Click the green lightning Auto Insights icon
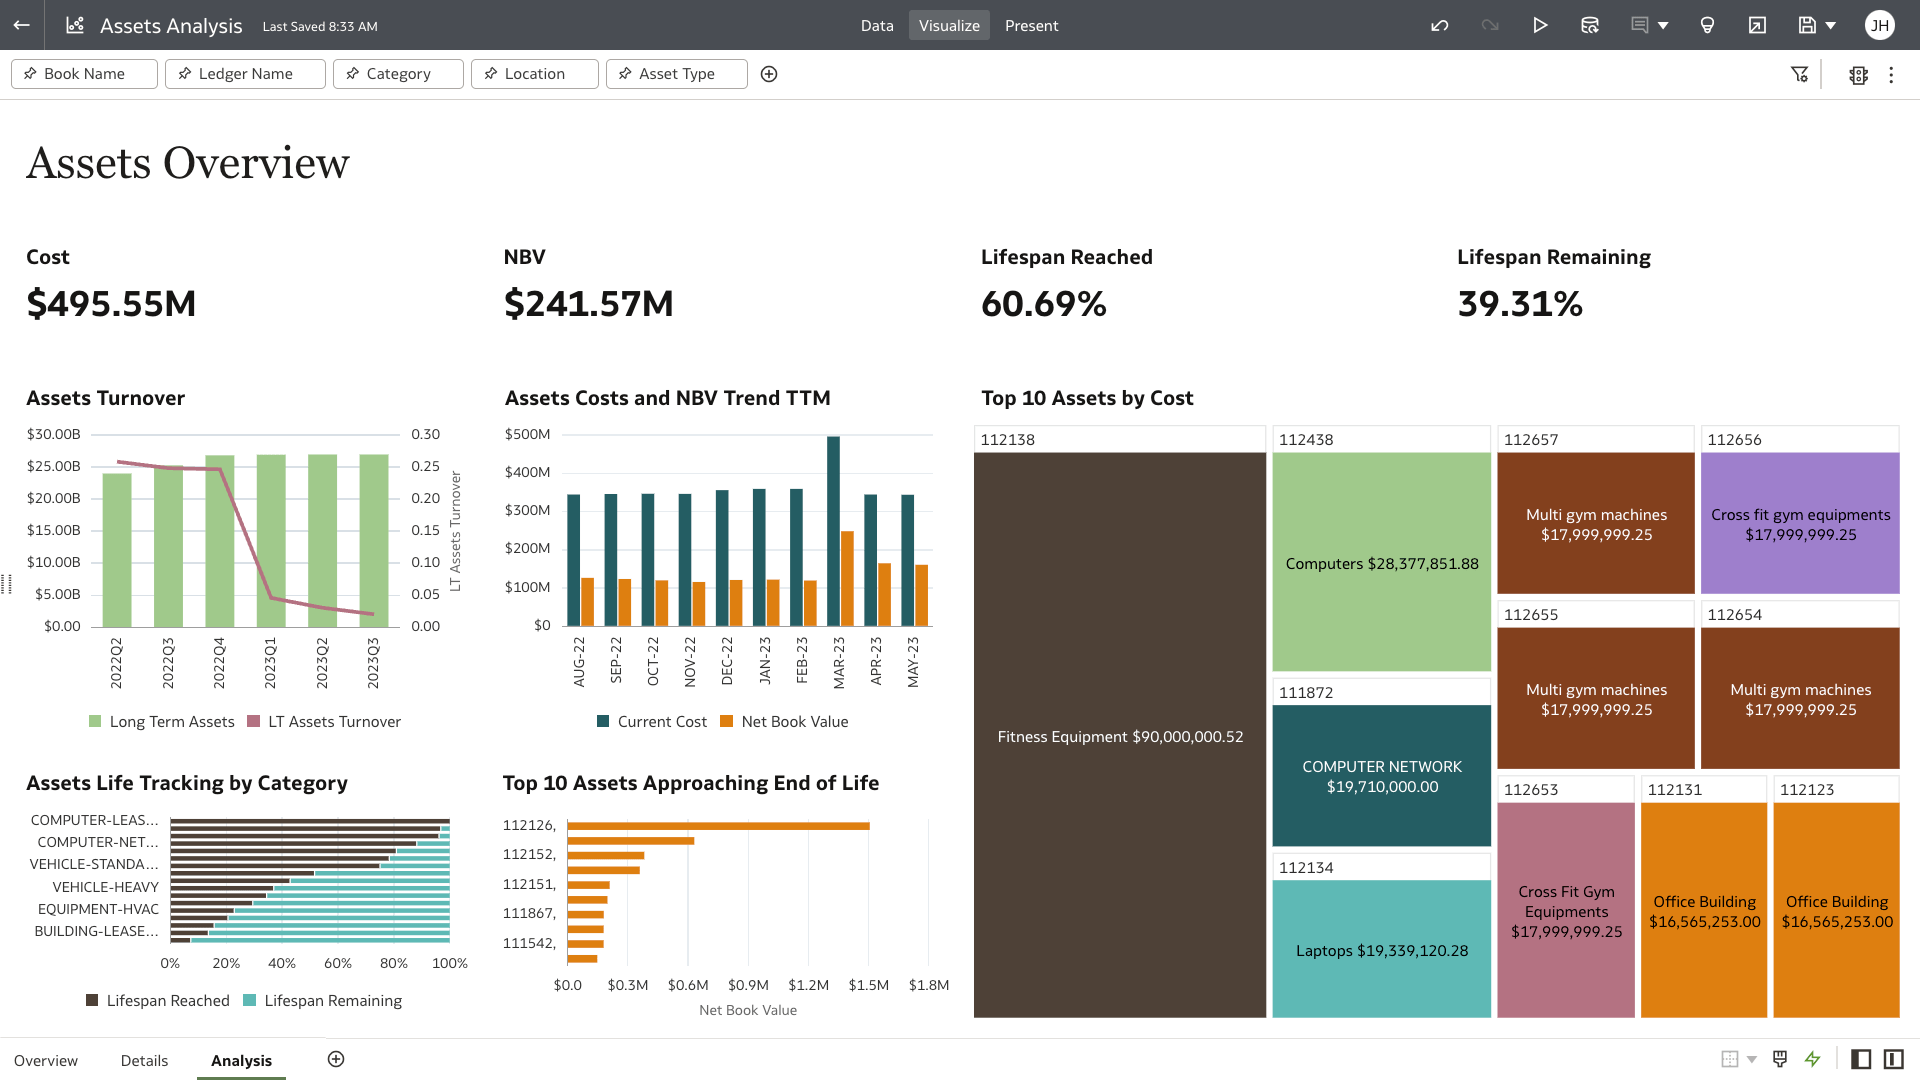Image resolution: width=1920 pixels, height=1080 pixels. 1813,1059
